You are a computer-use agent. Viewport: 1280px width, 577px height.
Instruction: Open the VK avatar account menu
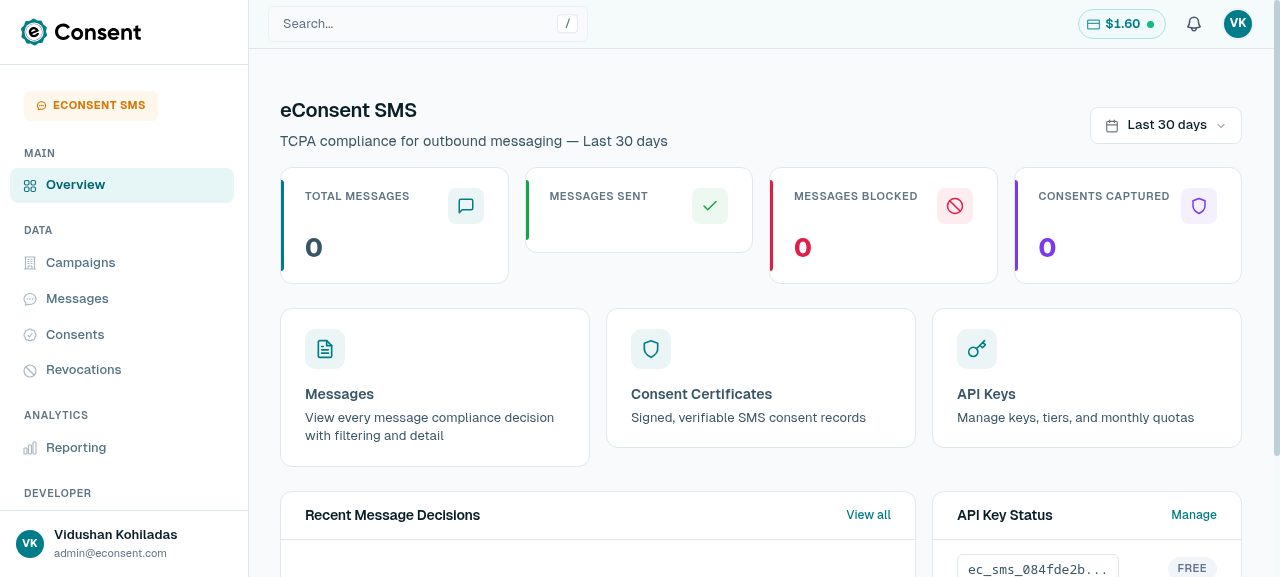tap(1237, 23)
